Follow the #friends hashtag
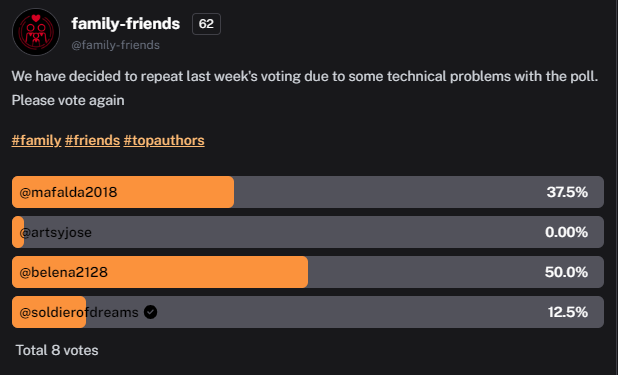618x375 pixels. click(x=92, y=140)
